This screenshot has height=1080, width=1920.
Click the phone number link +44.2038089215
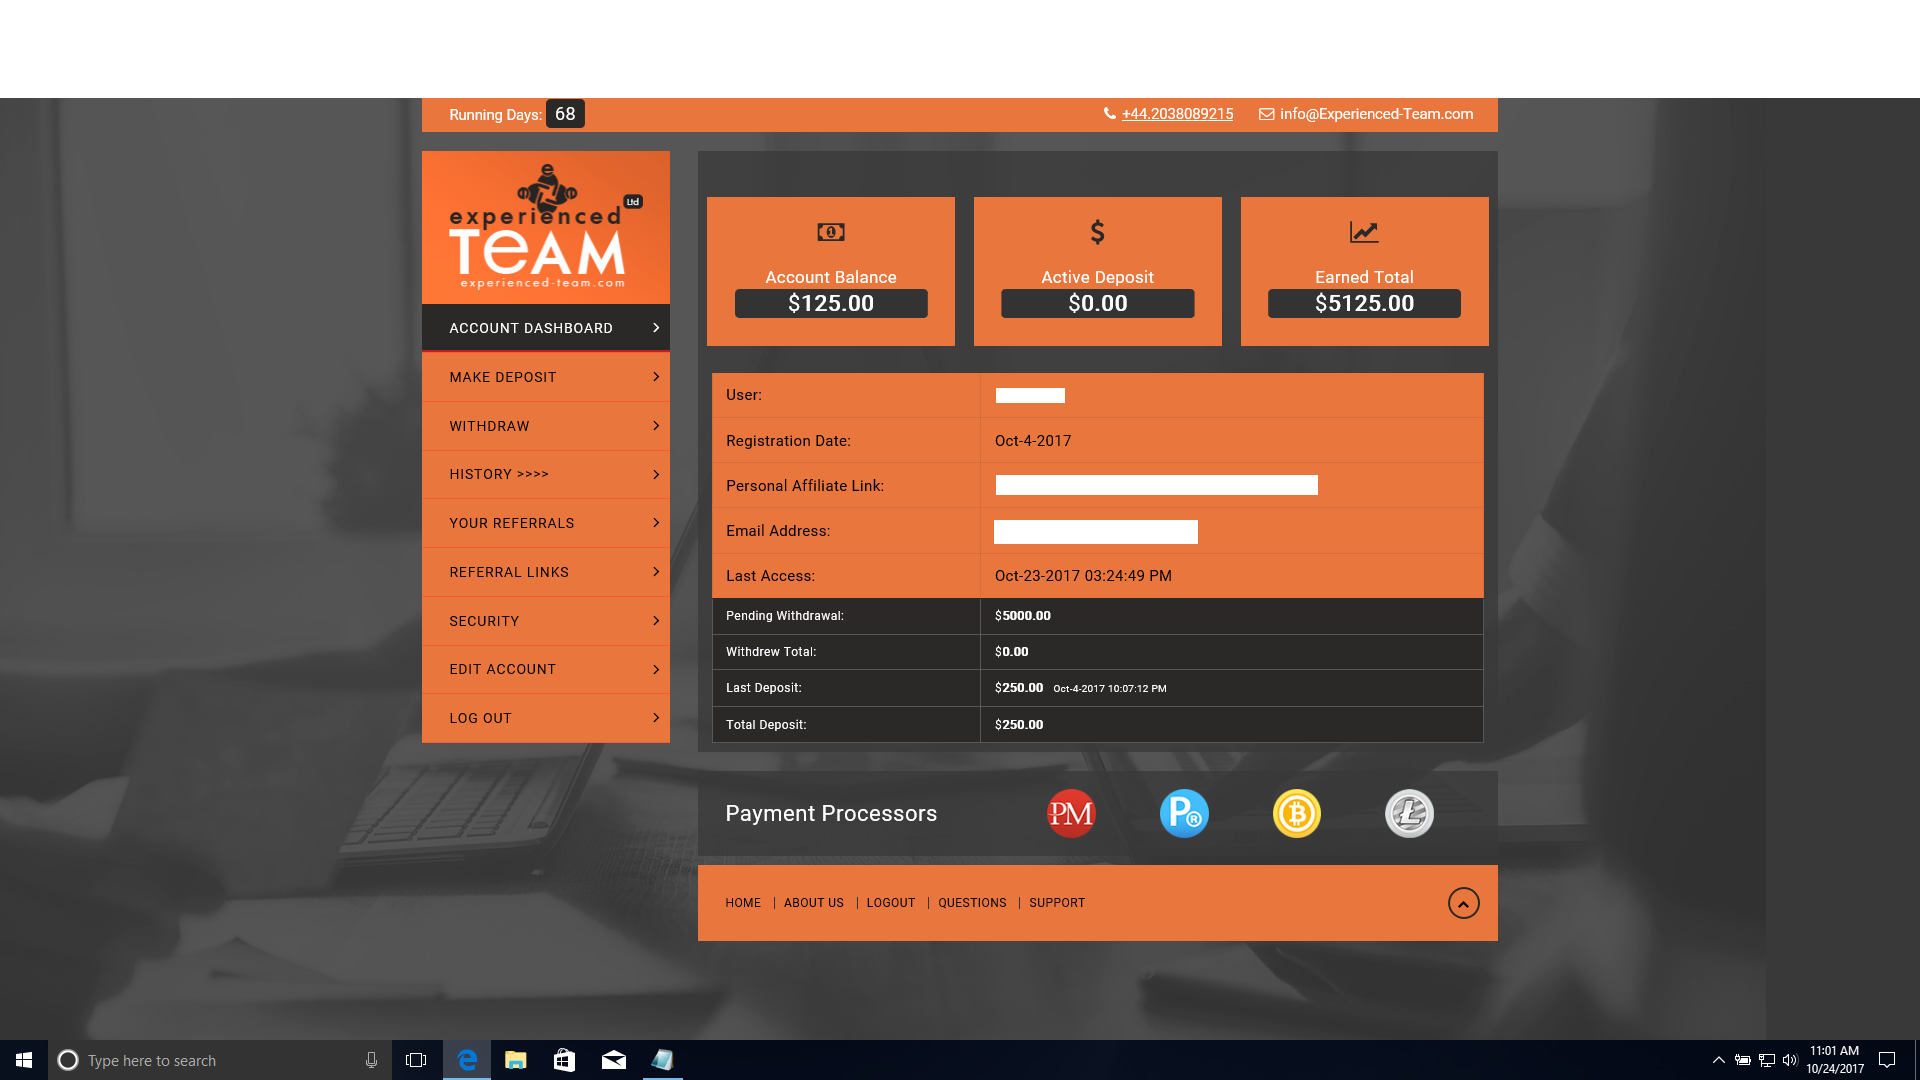(1177, 114)
